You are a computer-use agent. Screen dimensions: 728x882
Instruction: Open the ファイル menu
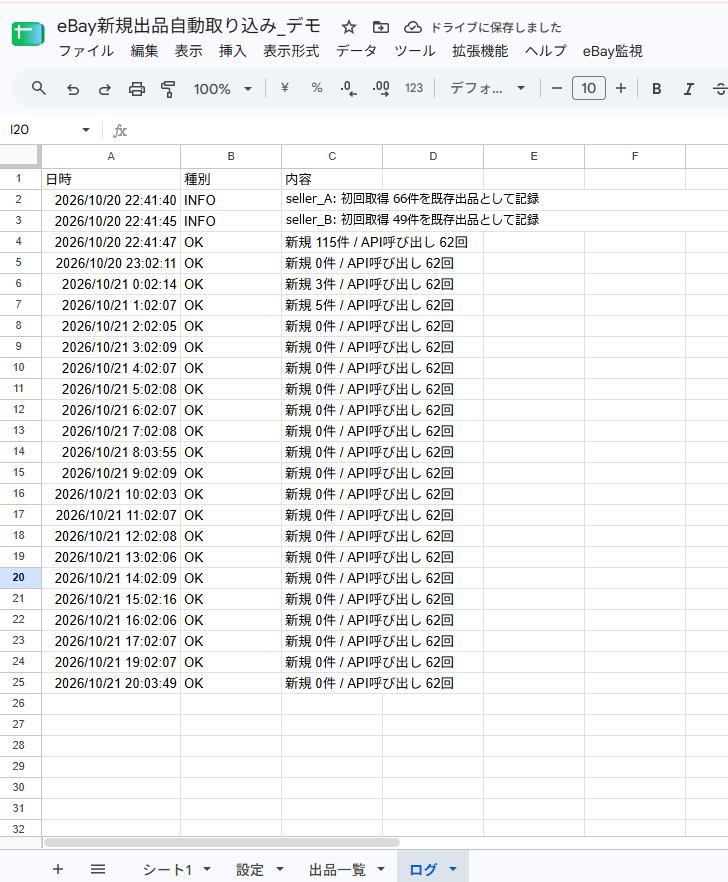(x=86, y=51)
